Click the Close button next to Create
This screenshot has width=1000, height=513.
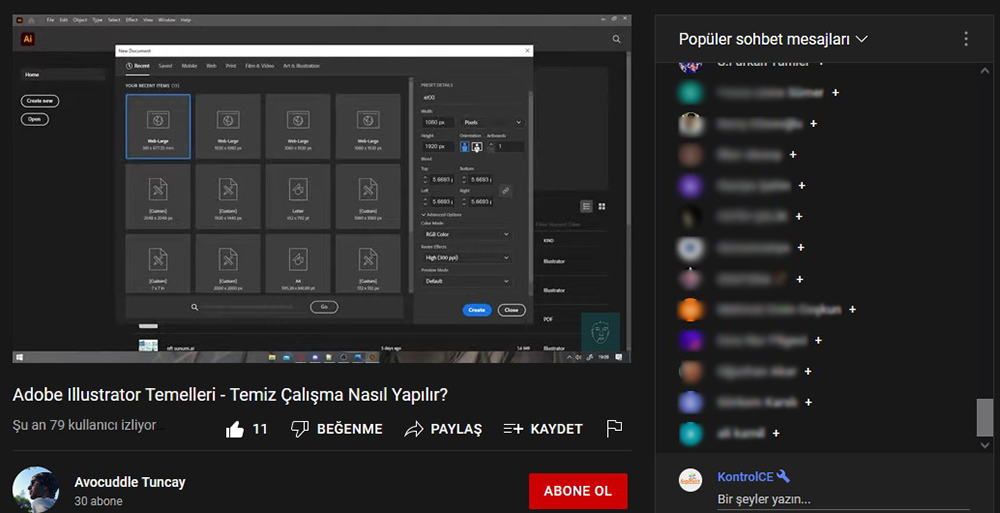pos(511,310)
